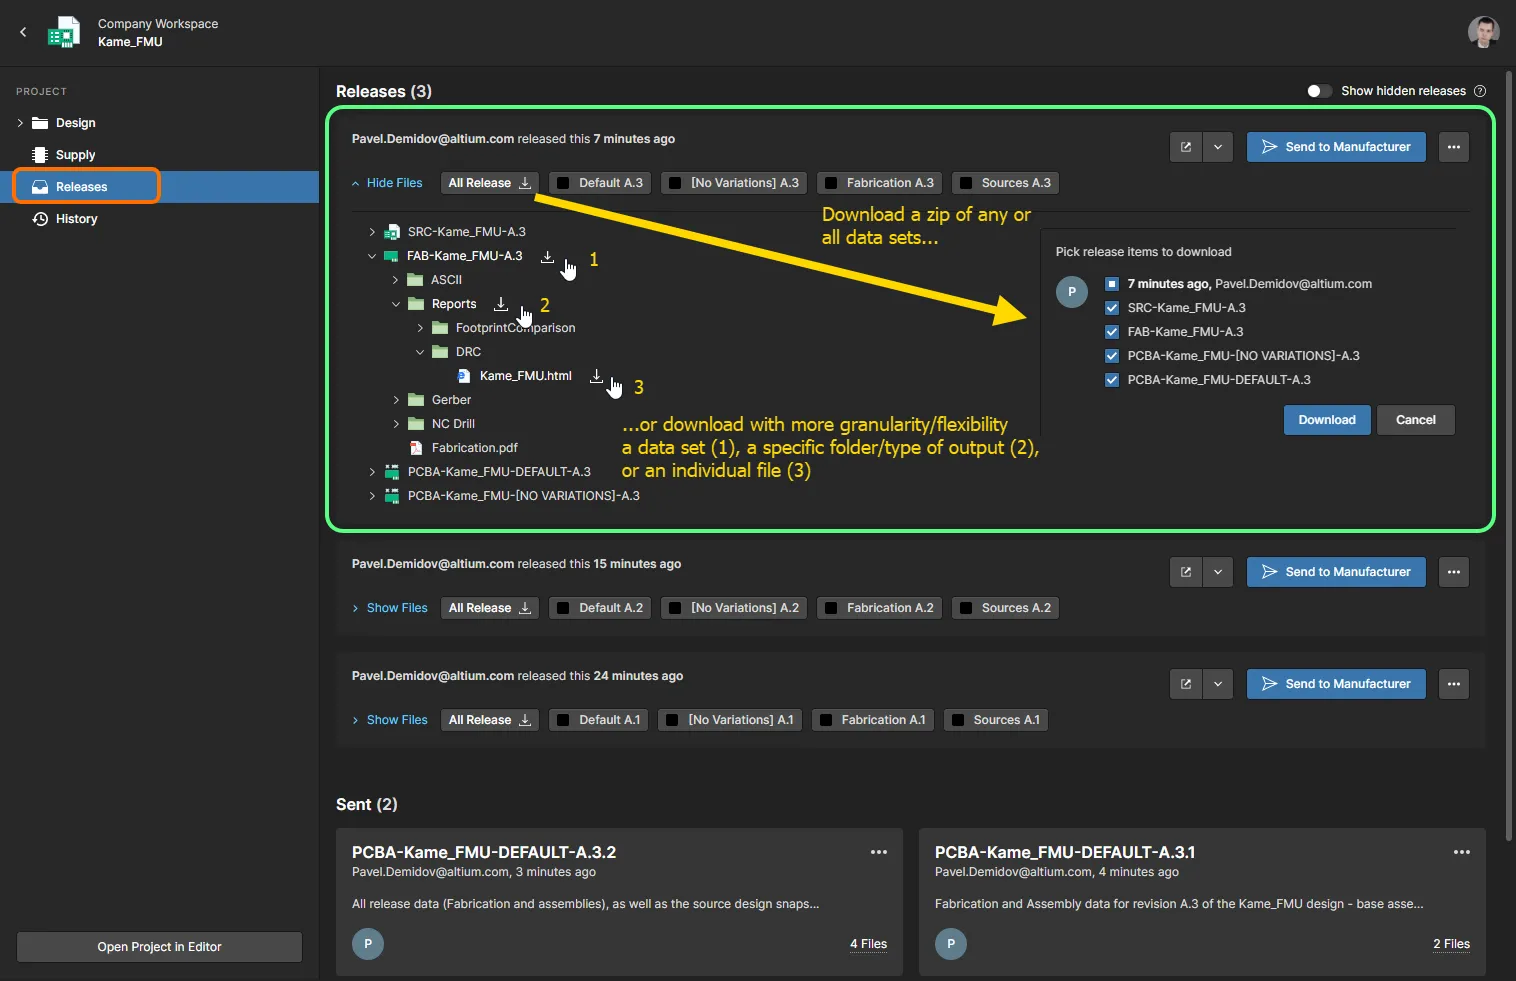Open dropdown arrow next to second release's open icon
Image resolution: width=1516 pixels, height=981 pixels.
1217,572
